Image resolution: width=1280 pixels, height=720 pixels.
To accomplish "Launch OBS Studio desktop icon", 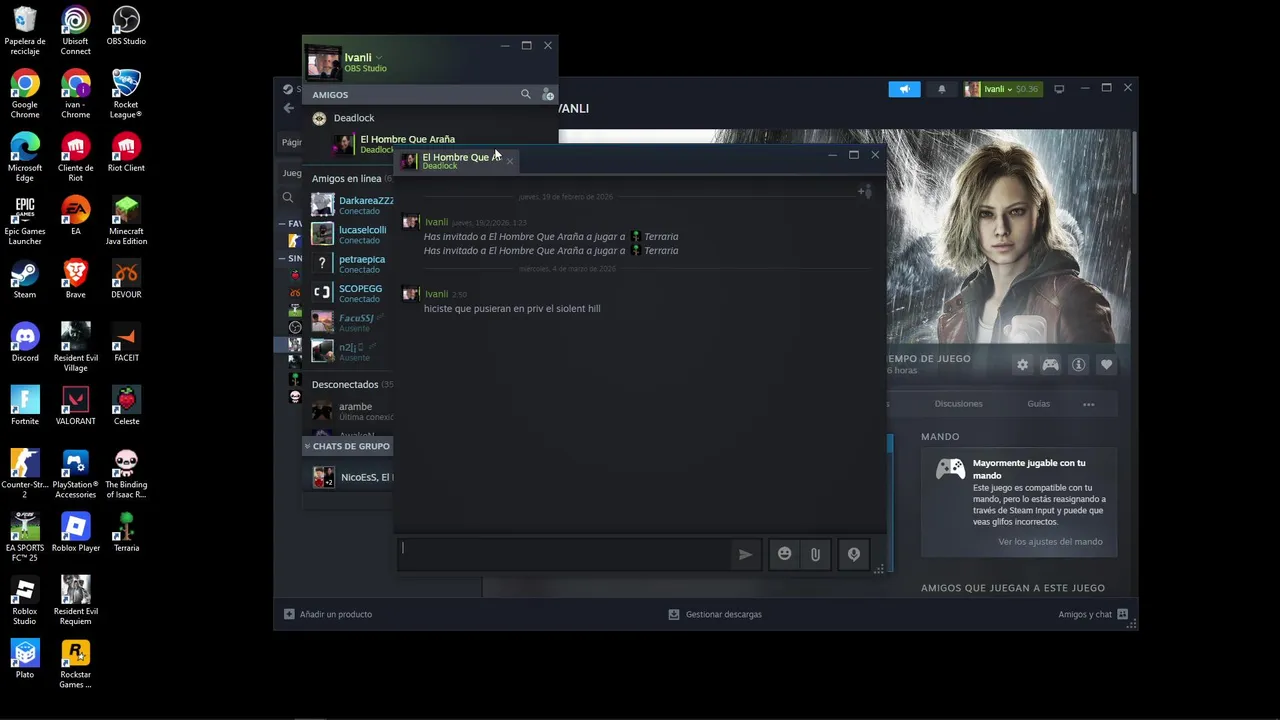I will (126, 26).
